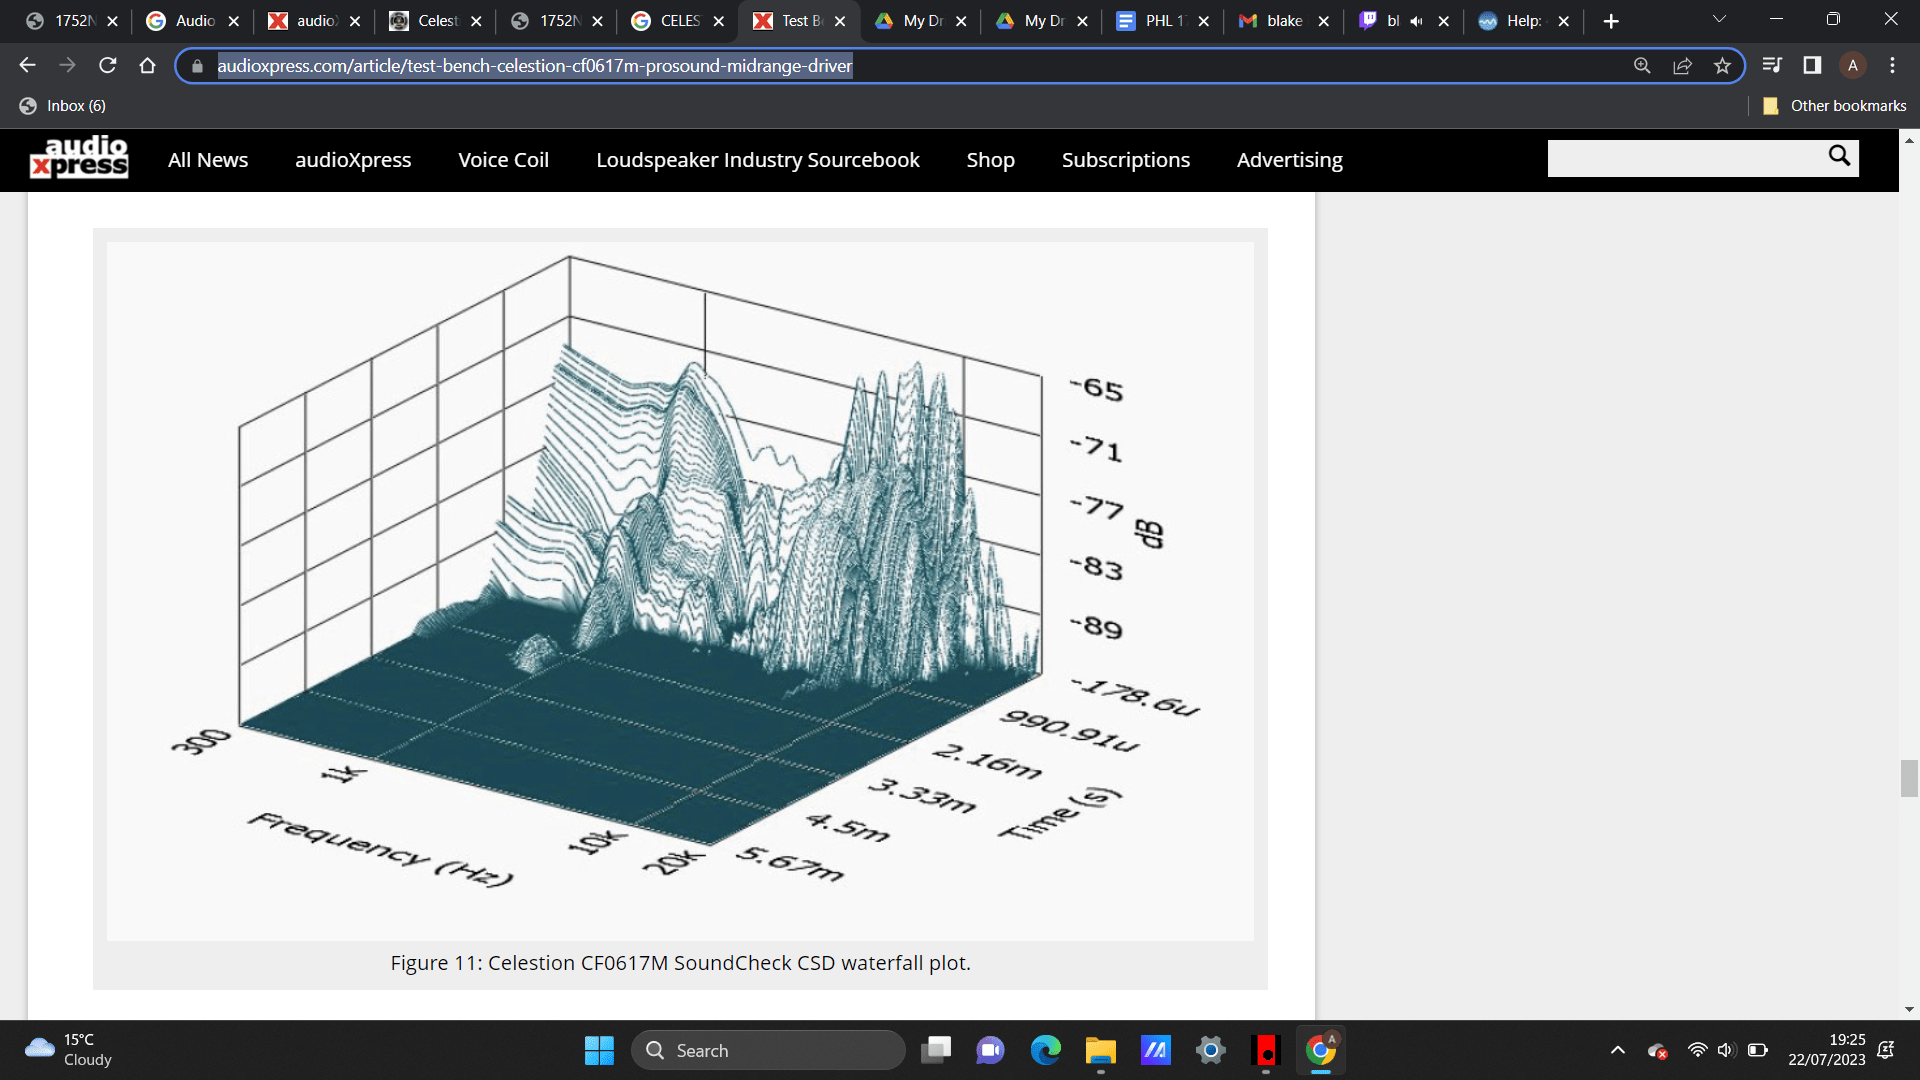Share this page via the share icon

[x=1682, y=65]
